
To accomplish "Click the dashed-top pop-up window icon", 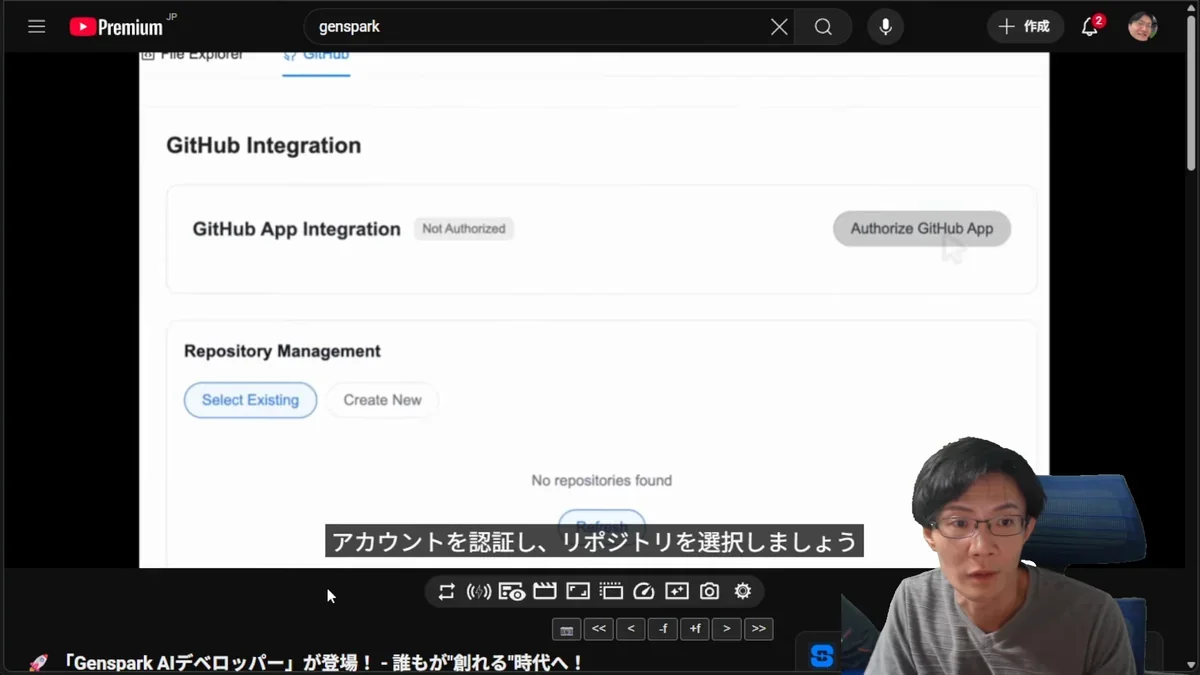I will coord(611,592).
